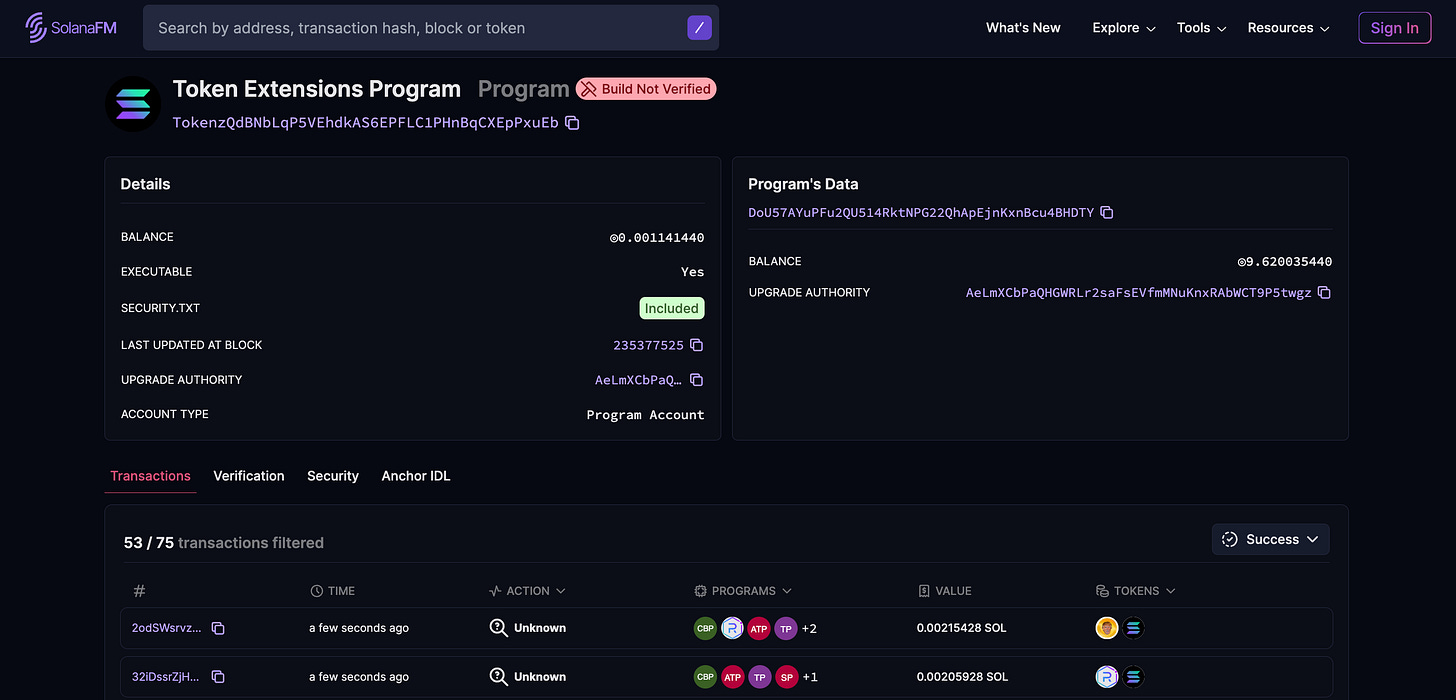Copy the last updated block number 235377525

(x=697, y=345)
